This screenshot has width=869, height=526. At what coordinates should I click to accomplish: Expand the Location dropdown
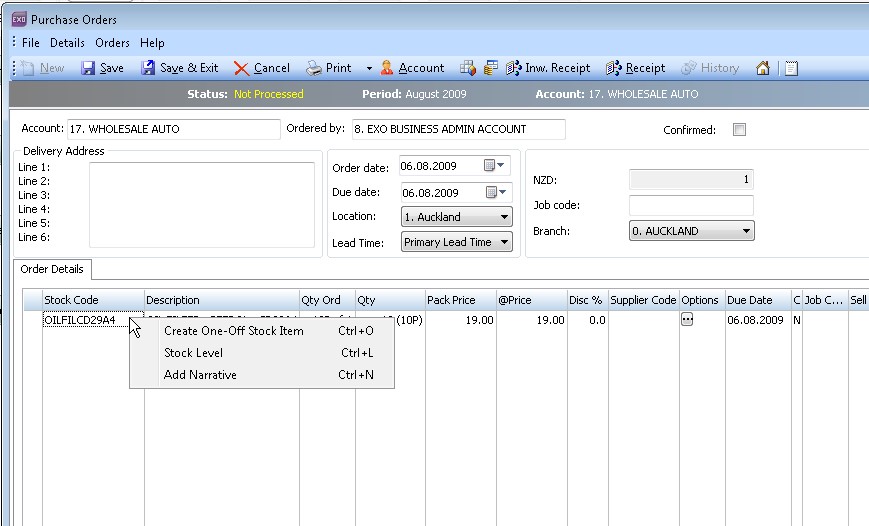point(504,217)
